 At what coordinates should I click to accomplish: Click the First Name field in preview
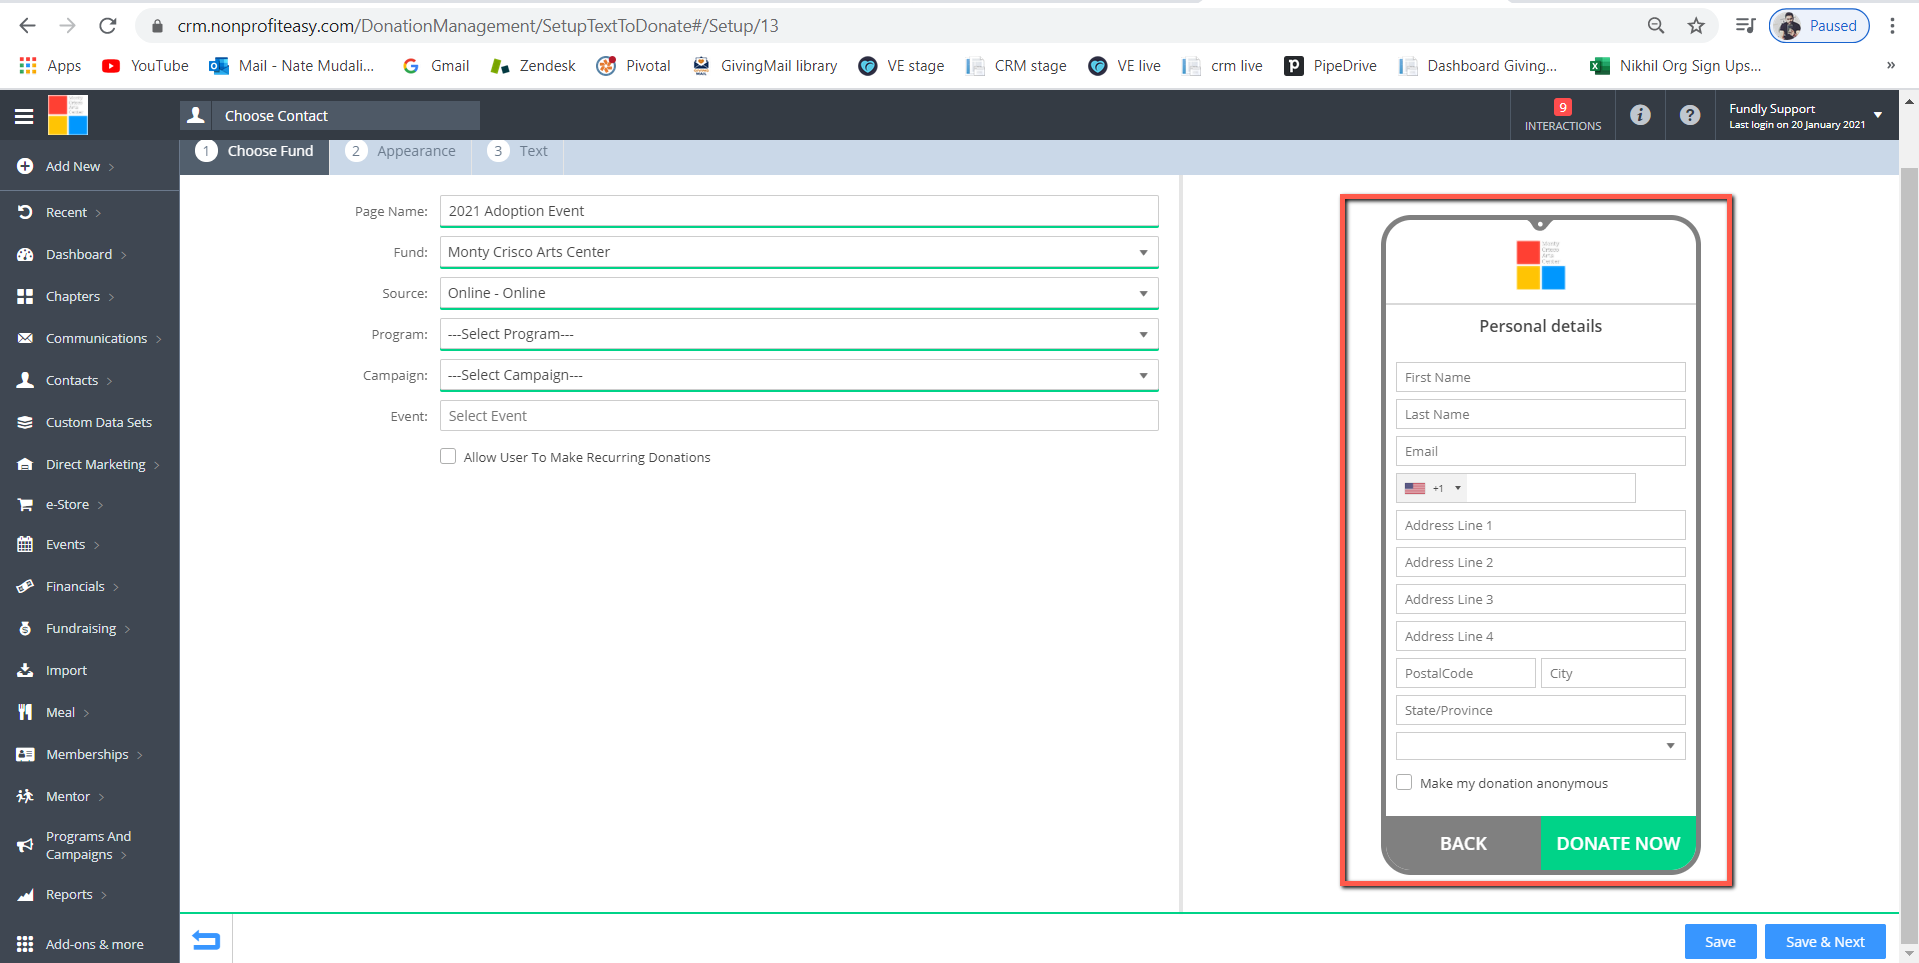pos(1540,377)
